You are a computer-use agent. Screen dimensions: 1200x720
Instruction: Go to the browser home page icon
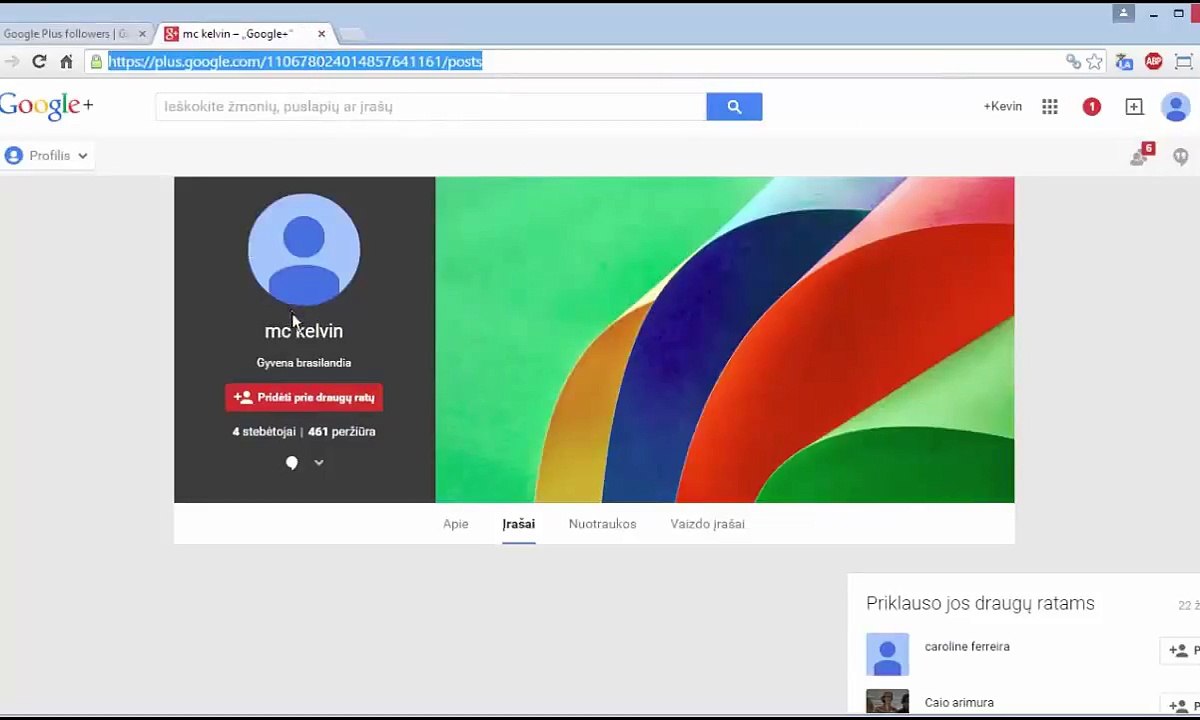[66, 62]
